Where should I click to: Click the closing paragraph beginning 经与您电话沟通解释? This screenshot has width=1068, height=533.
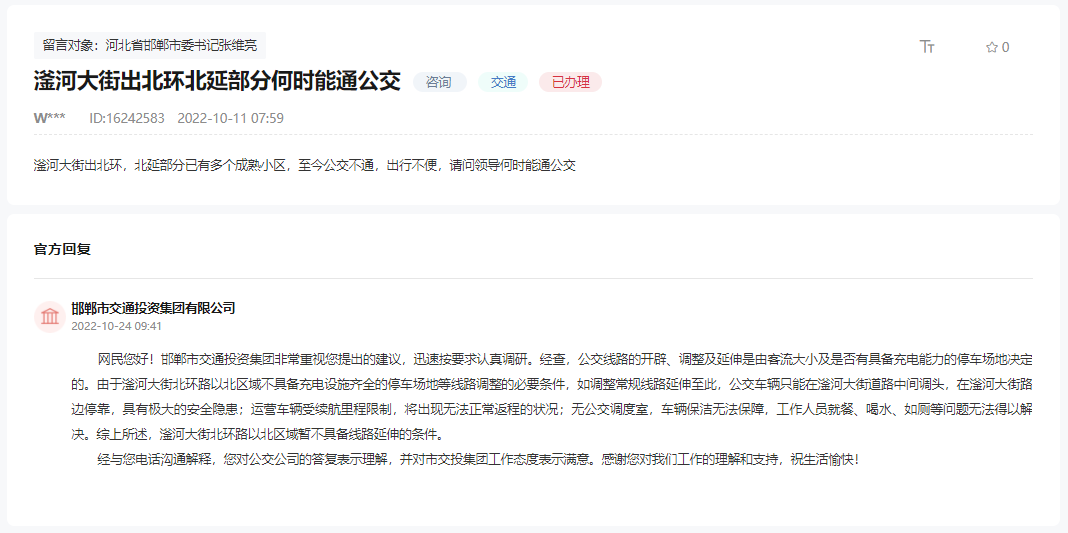click(x=479, y=459)
